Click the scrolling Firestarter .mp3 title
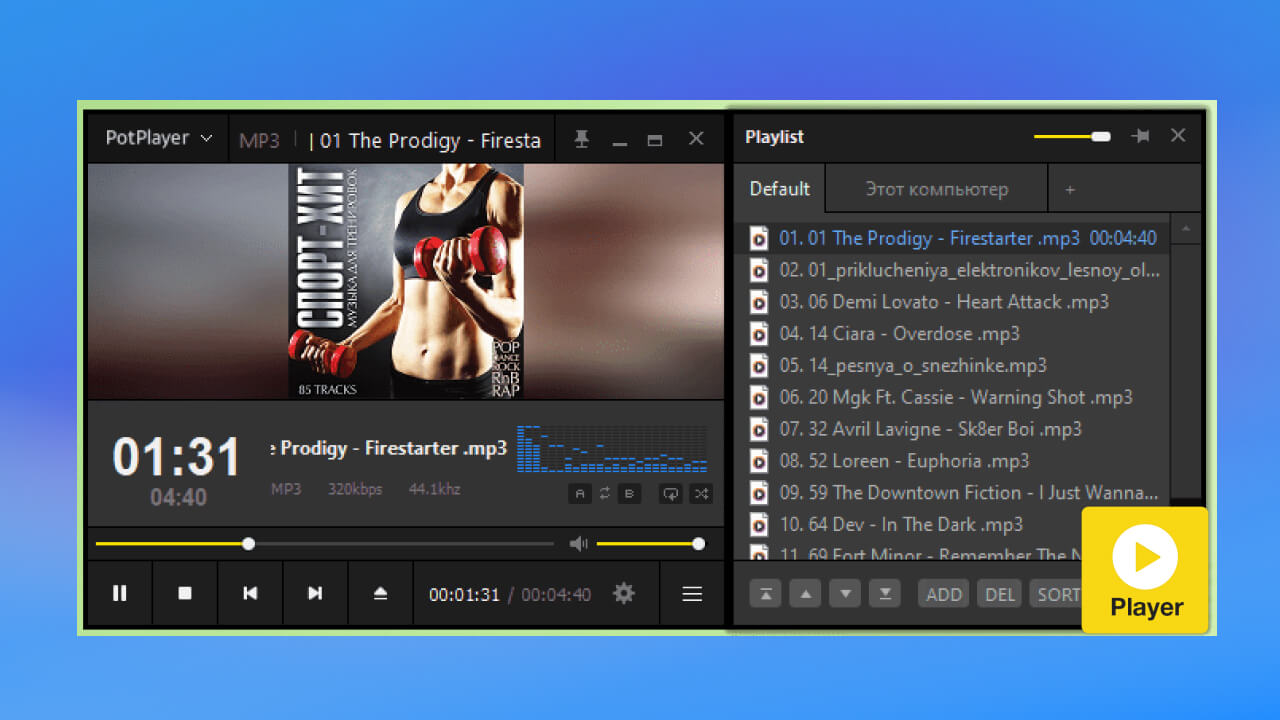 point(389,448)
